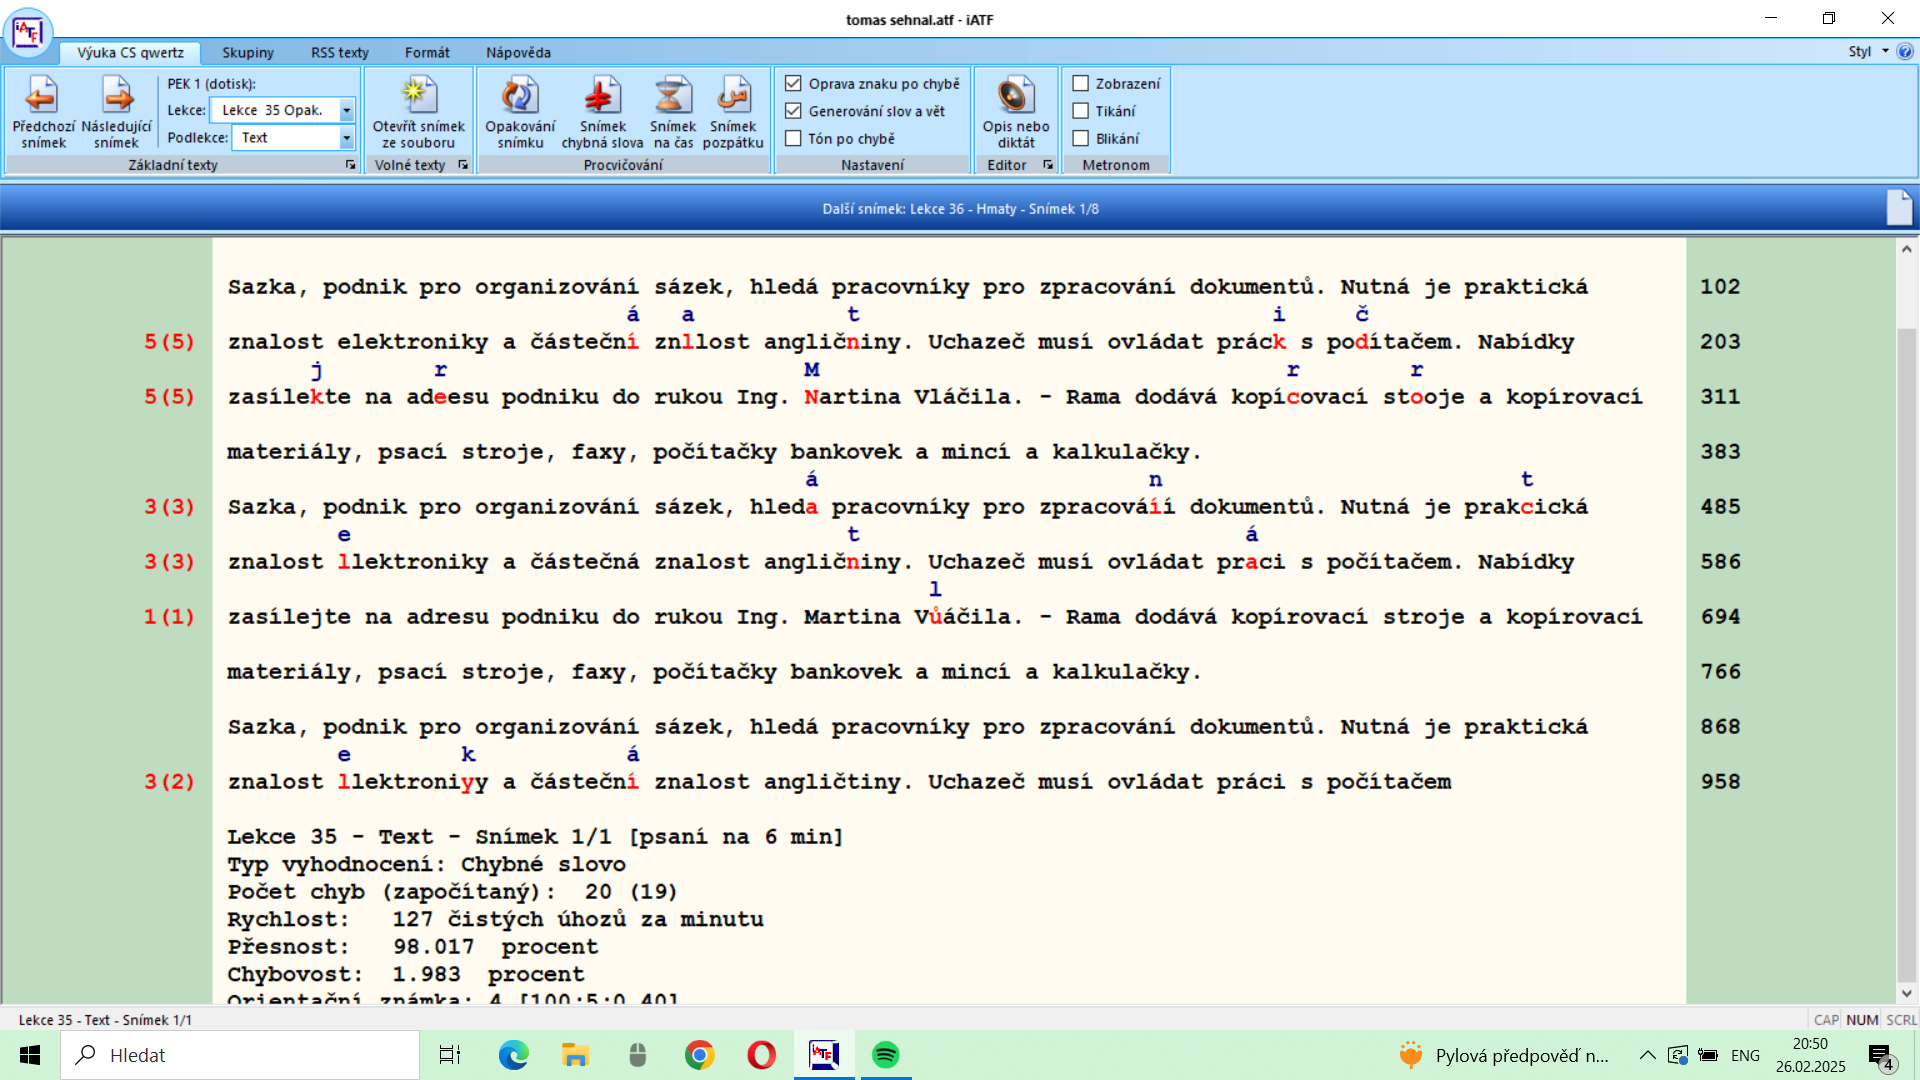Click Snímek na čas hourglass icon
The width and height of the screenshot is (1920, 1080).
click(x=672, y=97)
